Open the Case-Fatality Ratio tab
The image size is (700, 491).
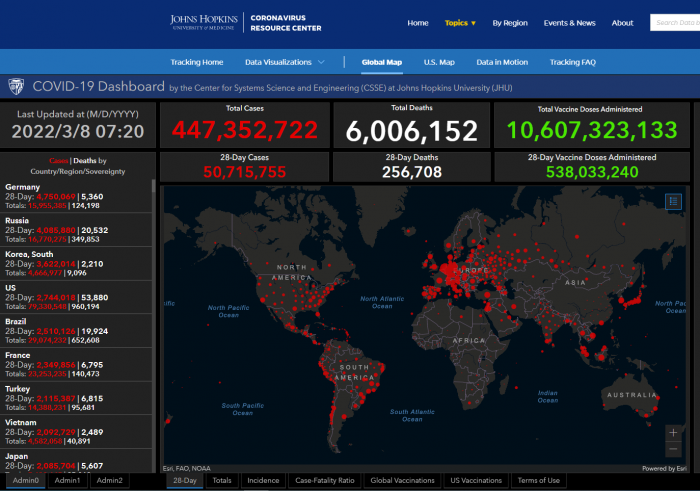[x=325, y=481]
